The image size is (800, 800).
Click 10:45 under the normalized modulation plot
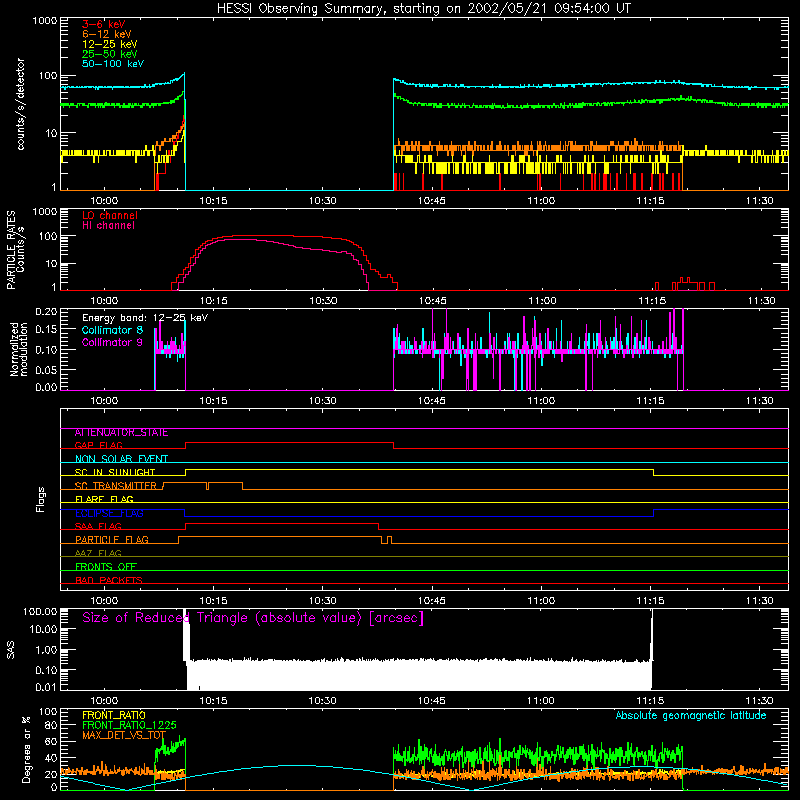(432, 401)
